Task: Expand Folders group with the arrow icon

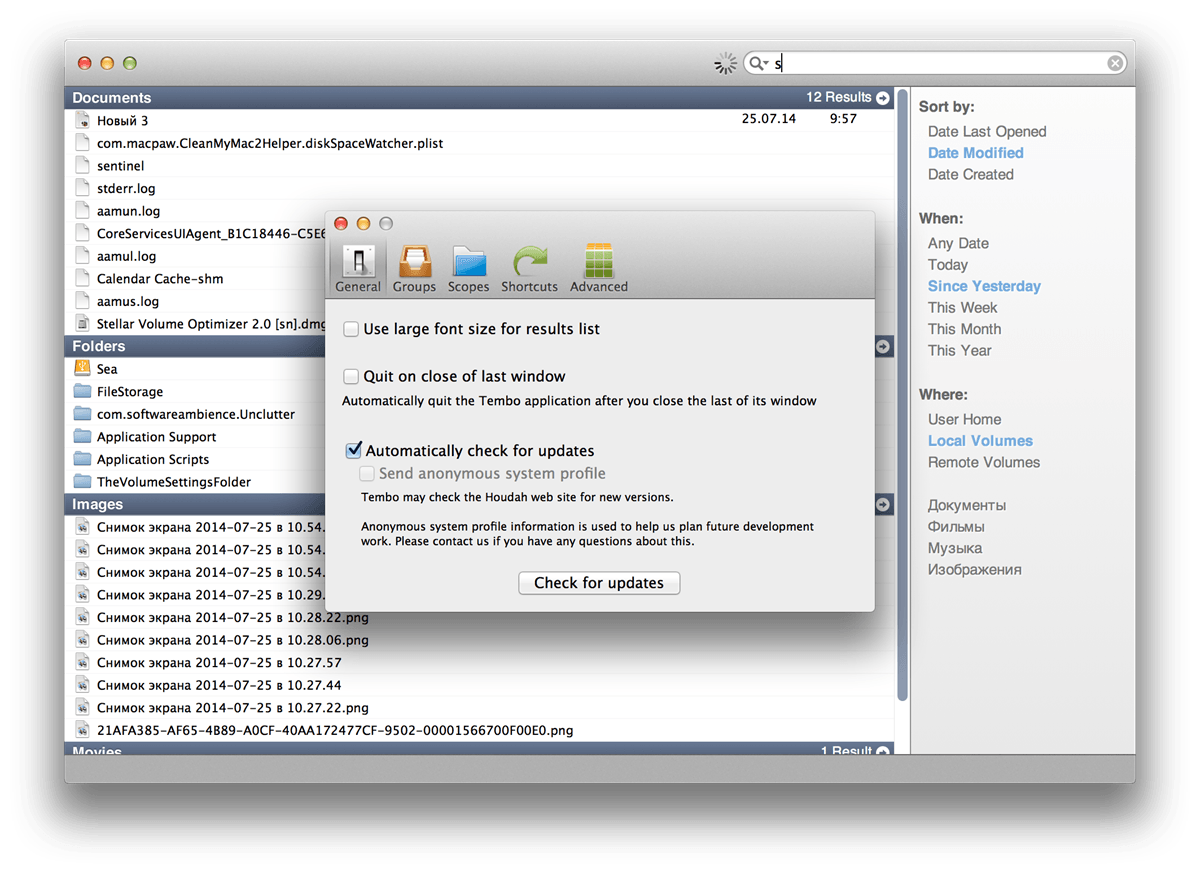Action: pyautogui.click(x=883, y=346)
